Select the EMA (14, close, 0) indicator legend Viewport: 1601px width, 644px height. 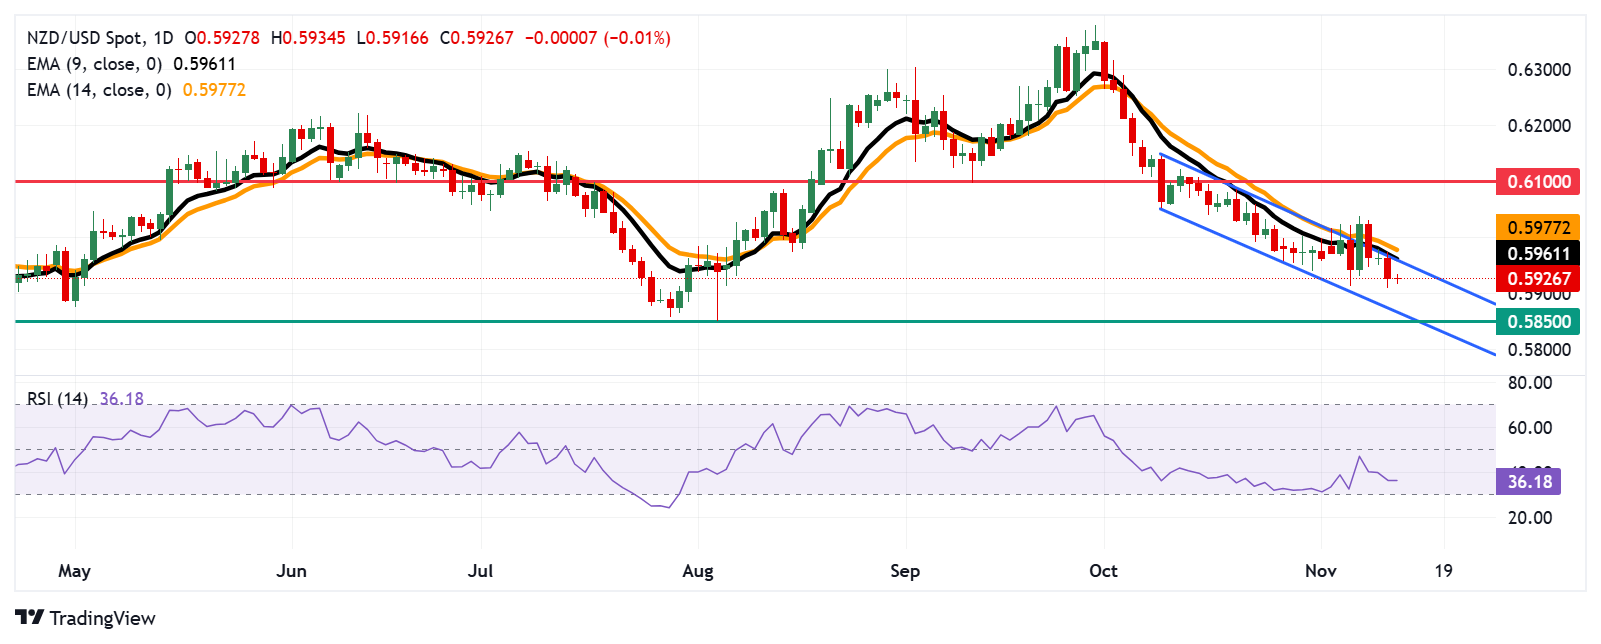(x=99, y=90)
